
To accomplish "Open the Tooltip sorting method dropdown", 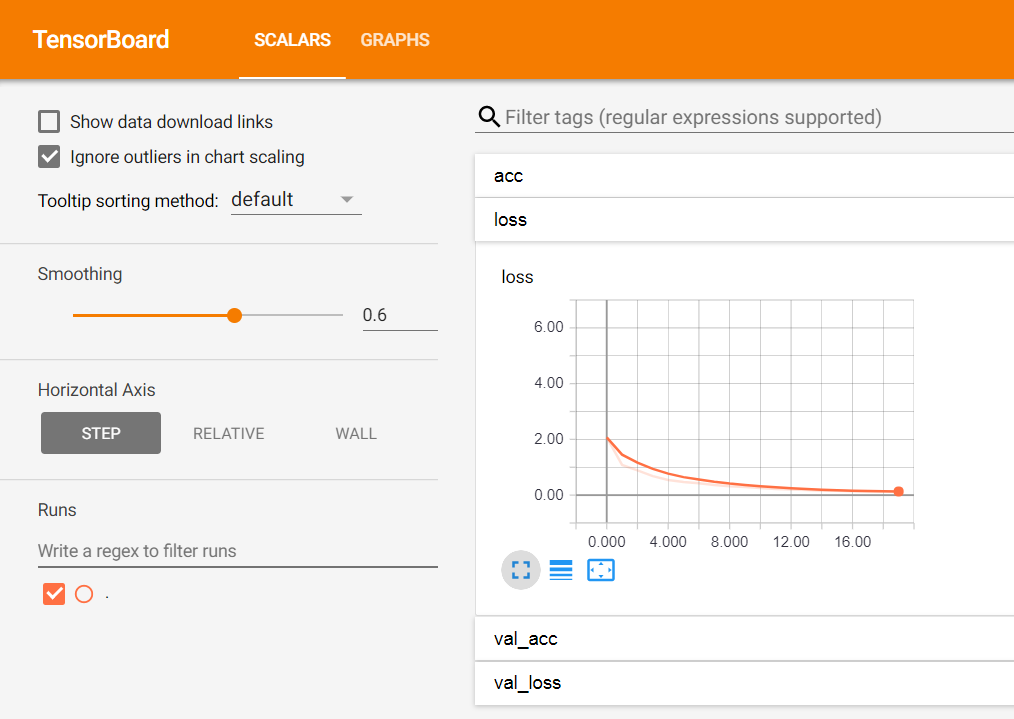I will coord(295,199).
